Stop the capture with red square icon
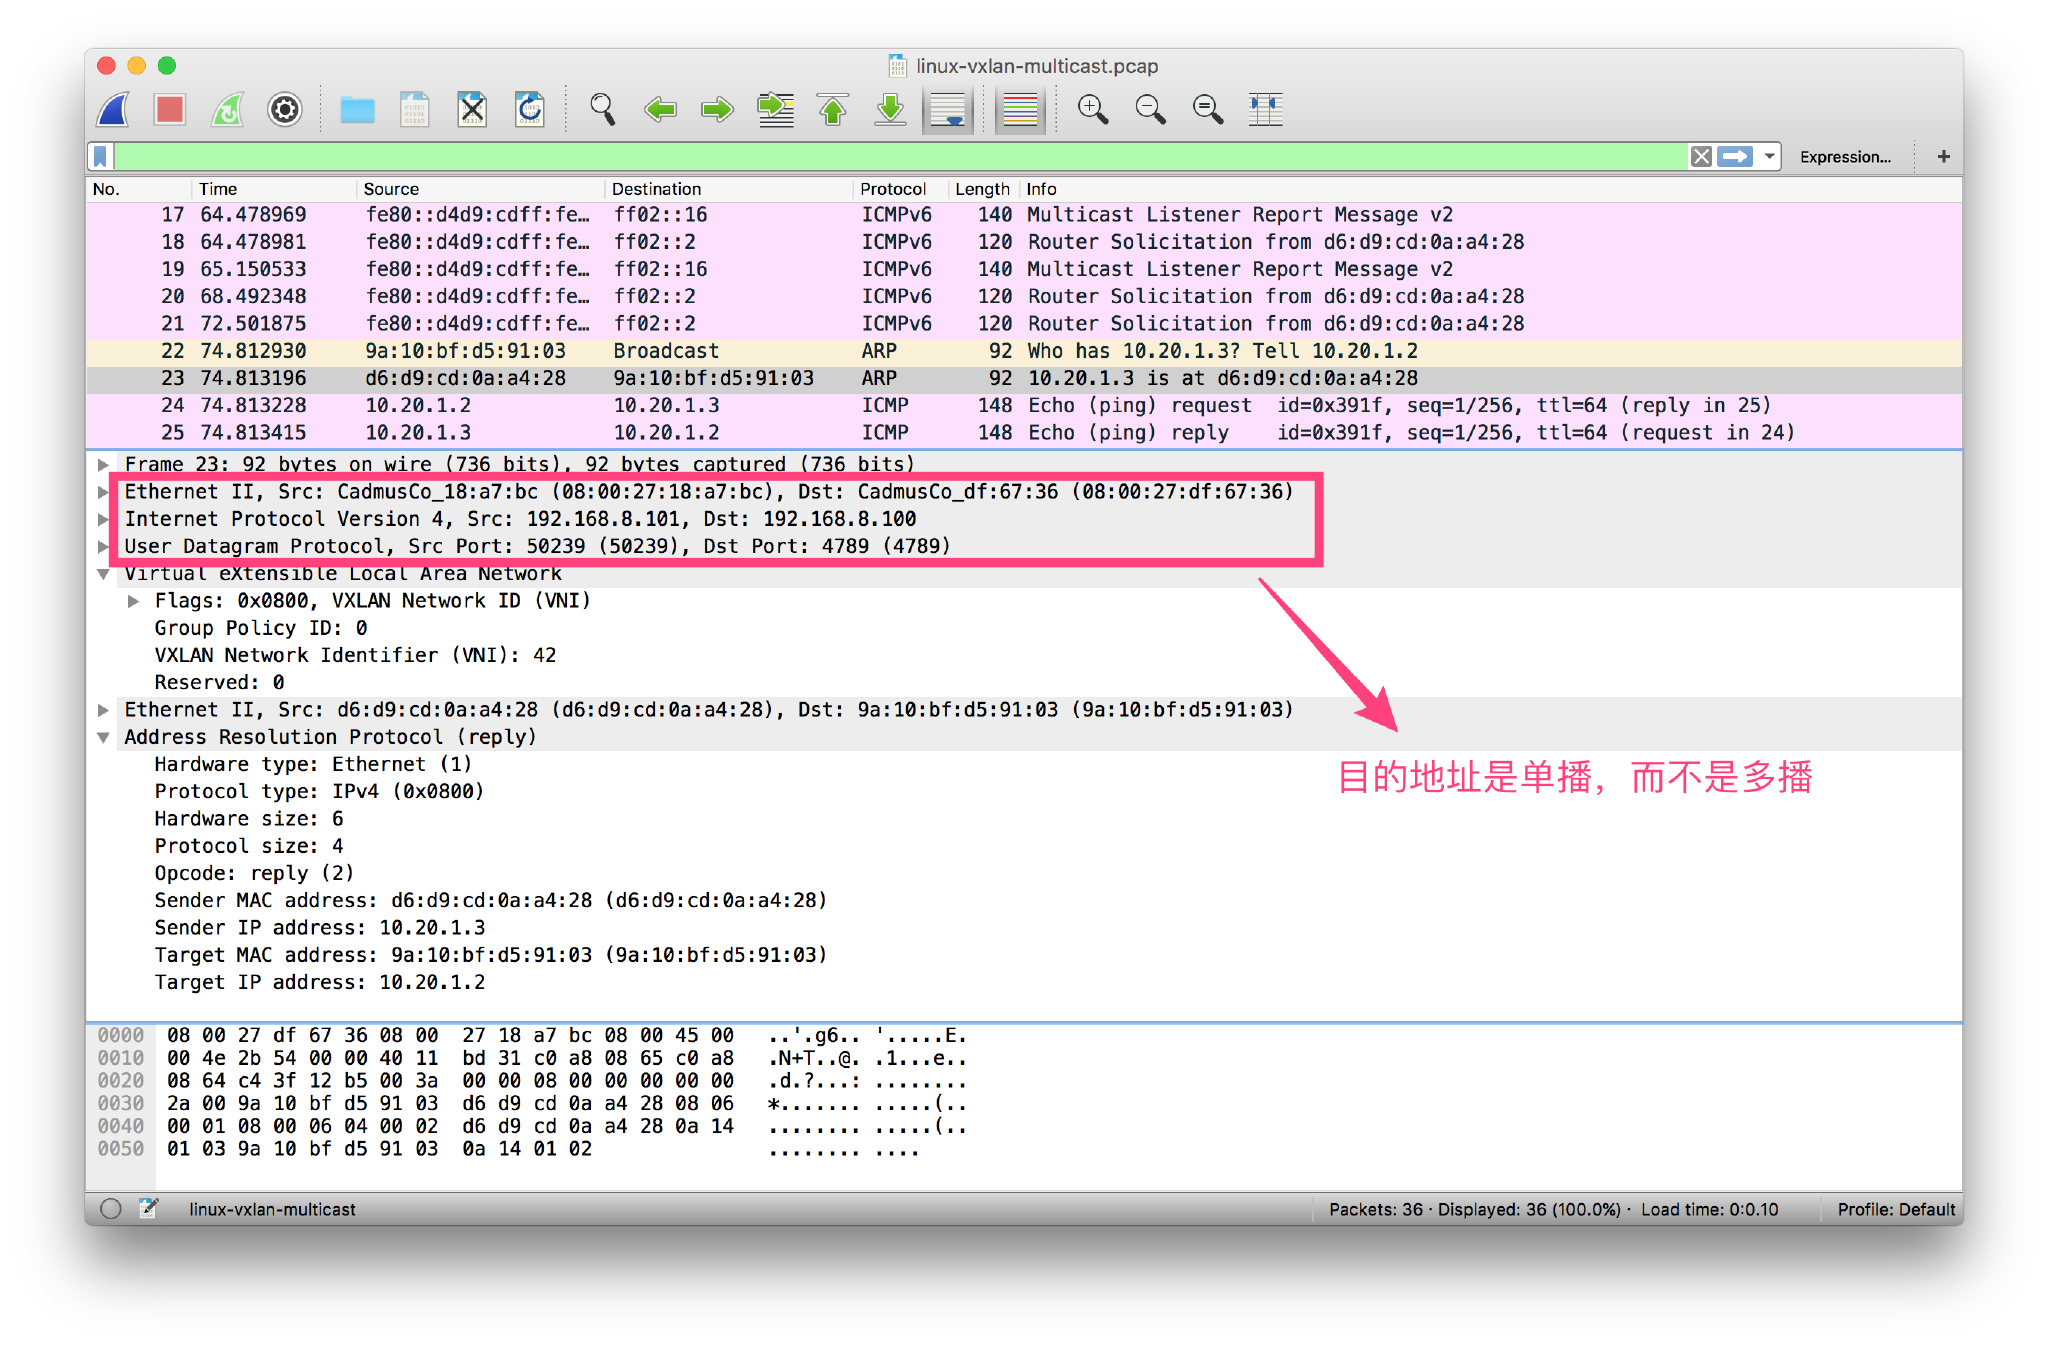This screenshot has height=1346, width=2048. point(170,109)
